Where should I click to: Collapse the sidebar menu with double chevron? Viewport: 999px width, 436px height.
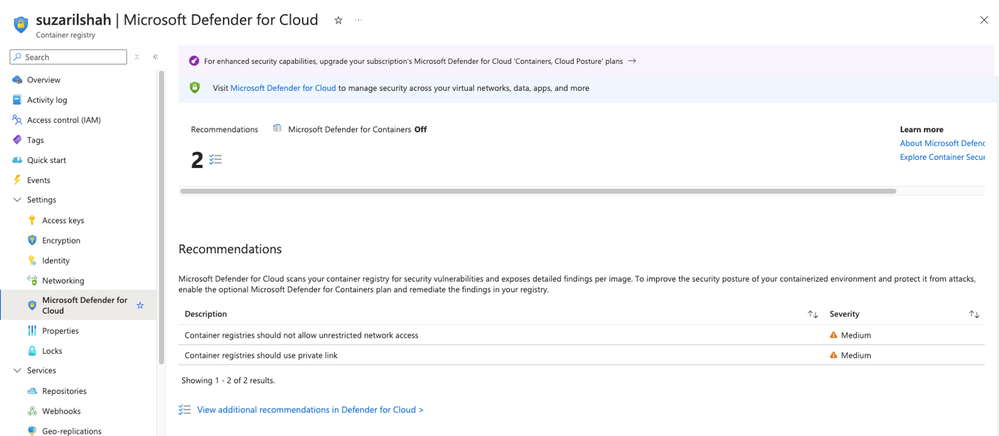coord(155,57)
